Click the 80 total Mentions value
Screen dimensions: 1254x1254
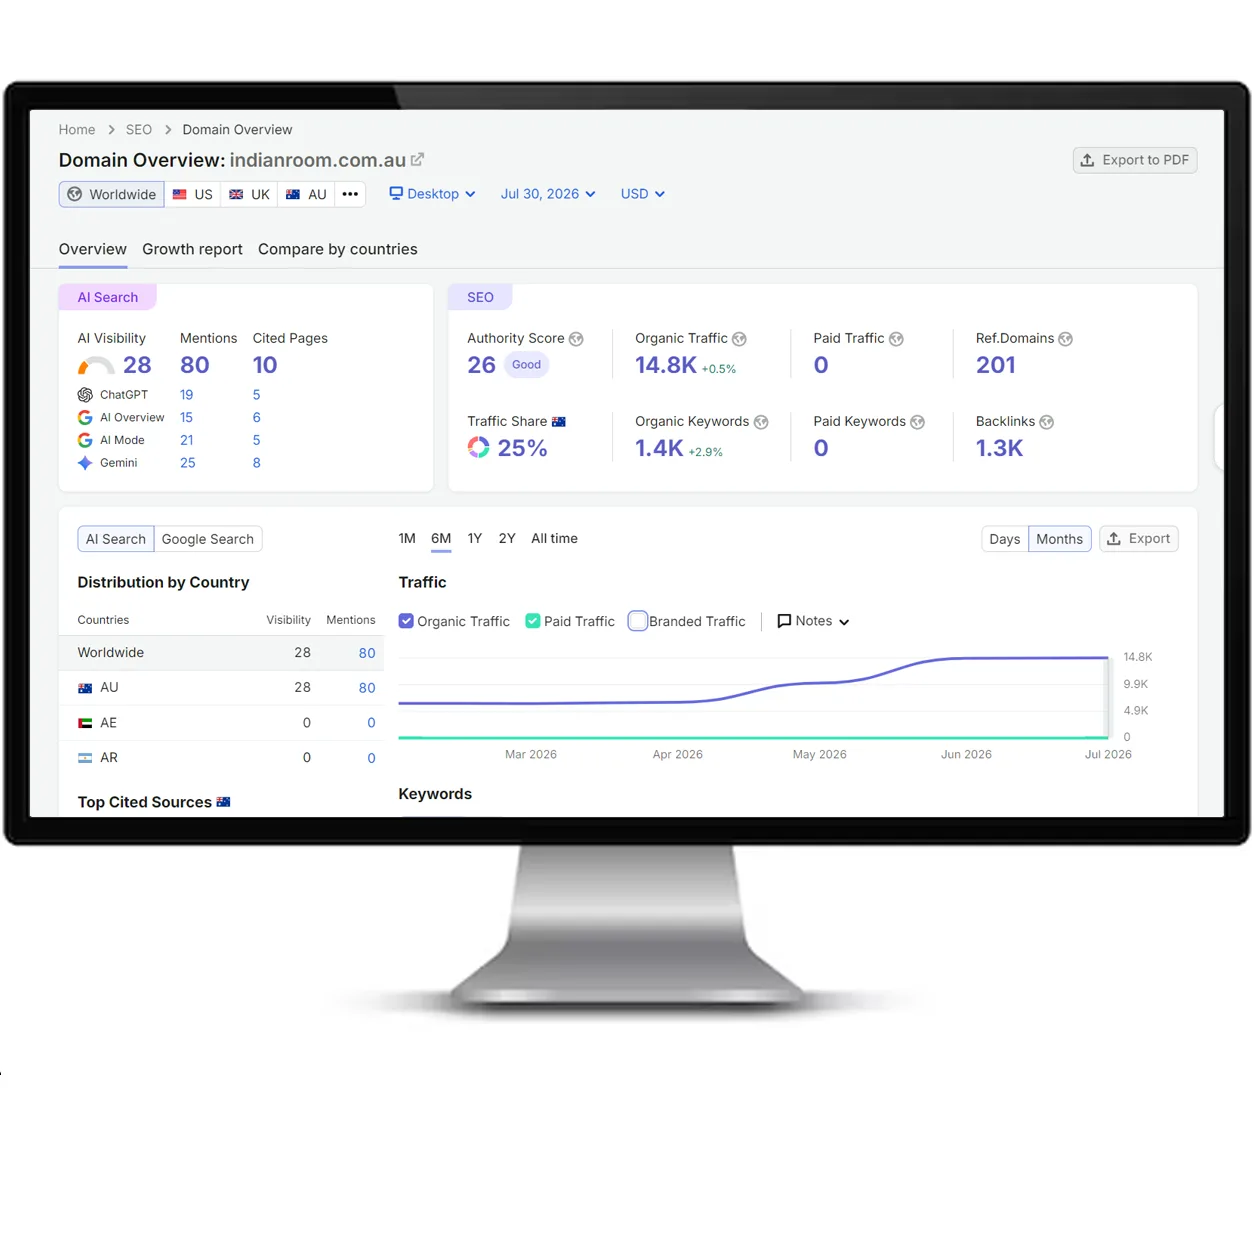tap(195, 365)
